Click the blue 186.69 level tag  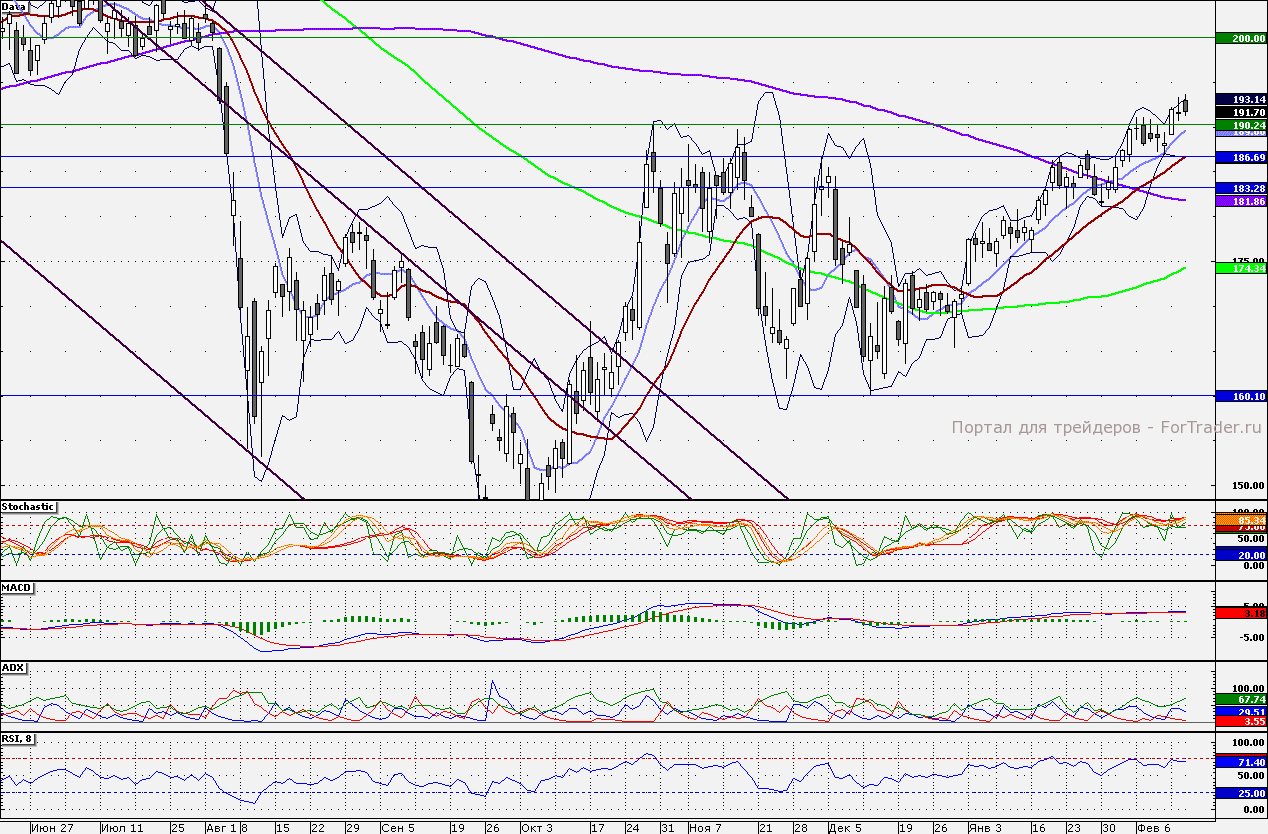(x=1241, y=158)
